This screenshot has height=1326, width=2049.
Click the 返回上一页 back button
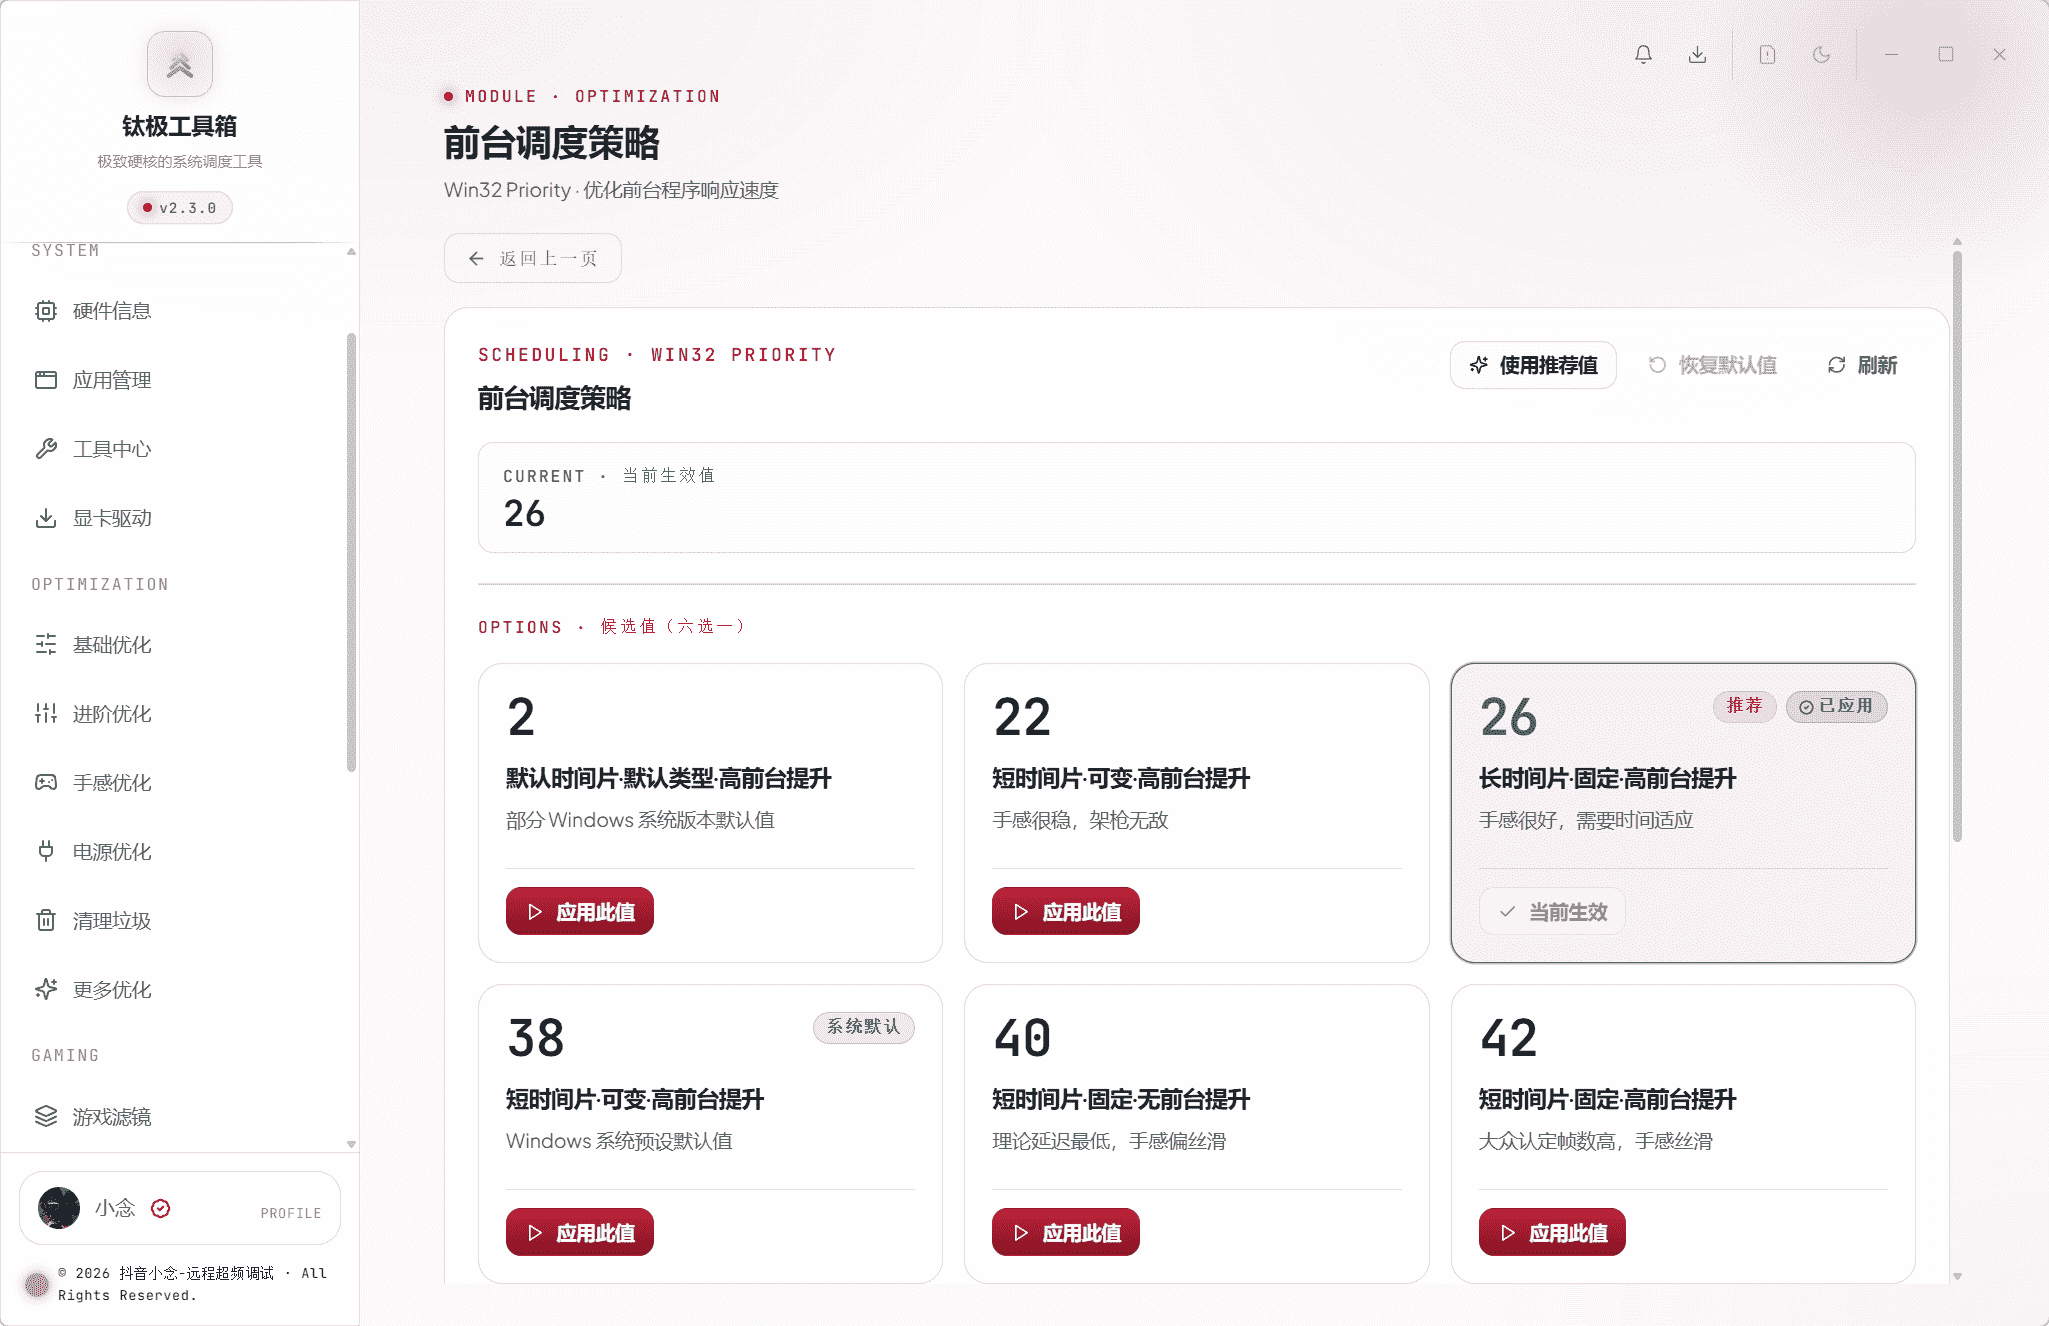point(533,259)
